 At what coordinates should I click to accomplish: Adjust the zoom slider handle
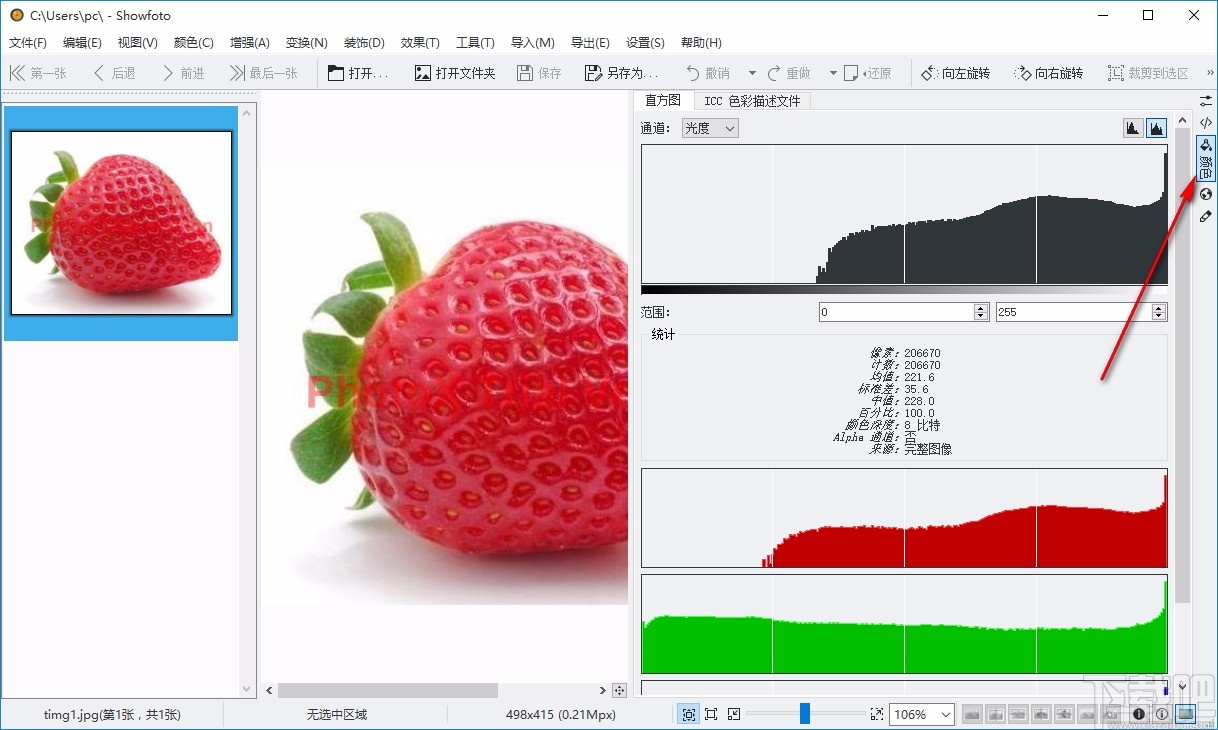pyautogui.click(x=805, y=713)
